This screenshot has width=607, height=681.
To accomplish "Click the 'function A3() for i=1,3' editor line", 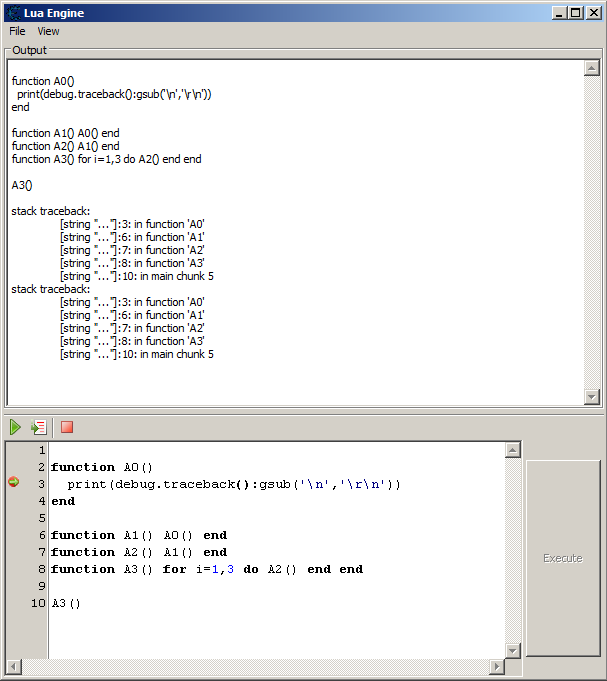I will (207, 569).
